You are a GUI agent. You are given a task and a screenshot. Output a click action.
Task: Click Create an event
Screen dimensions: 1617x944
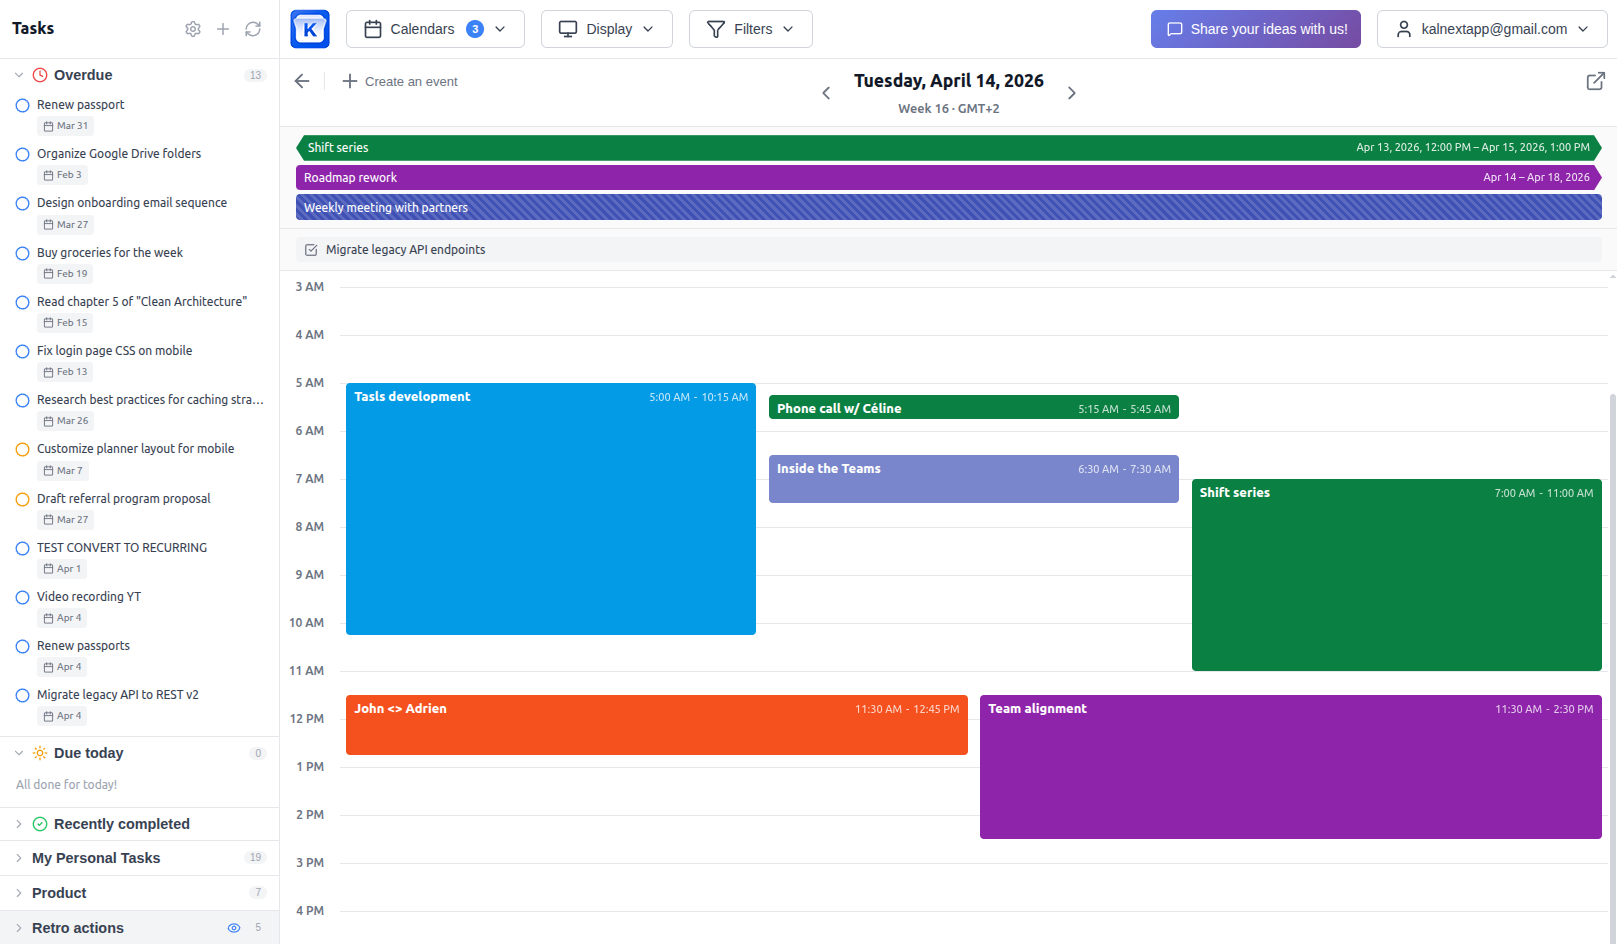tap(400, 82)
